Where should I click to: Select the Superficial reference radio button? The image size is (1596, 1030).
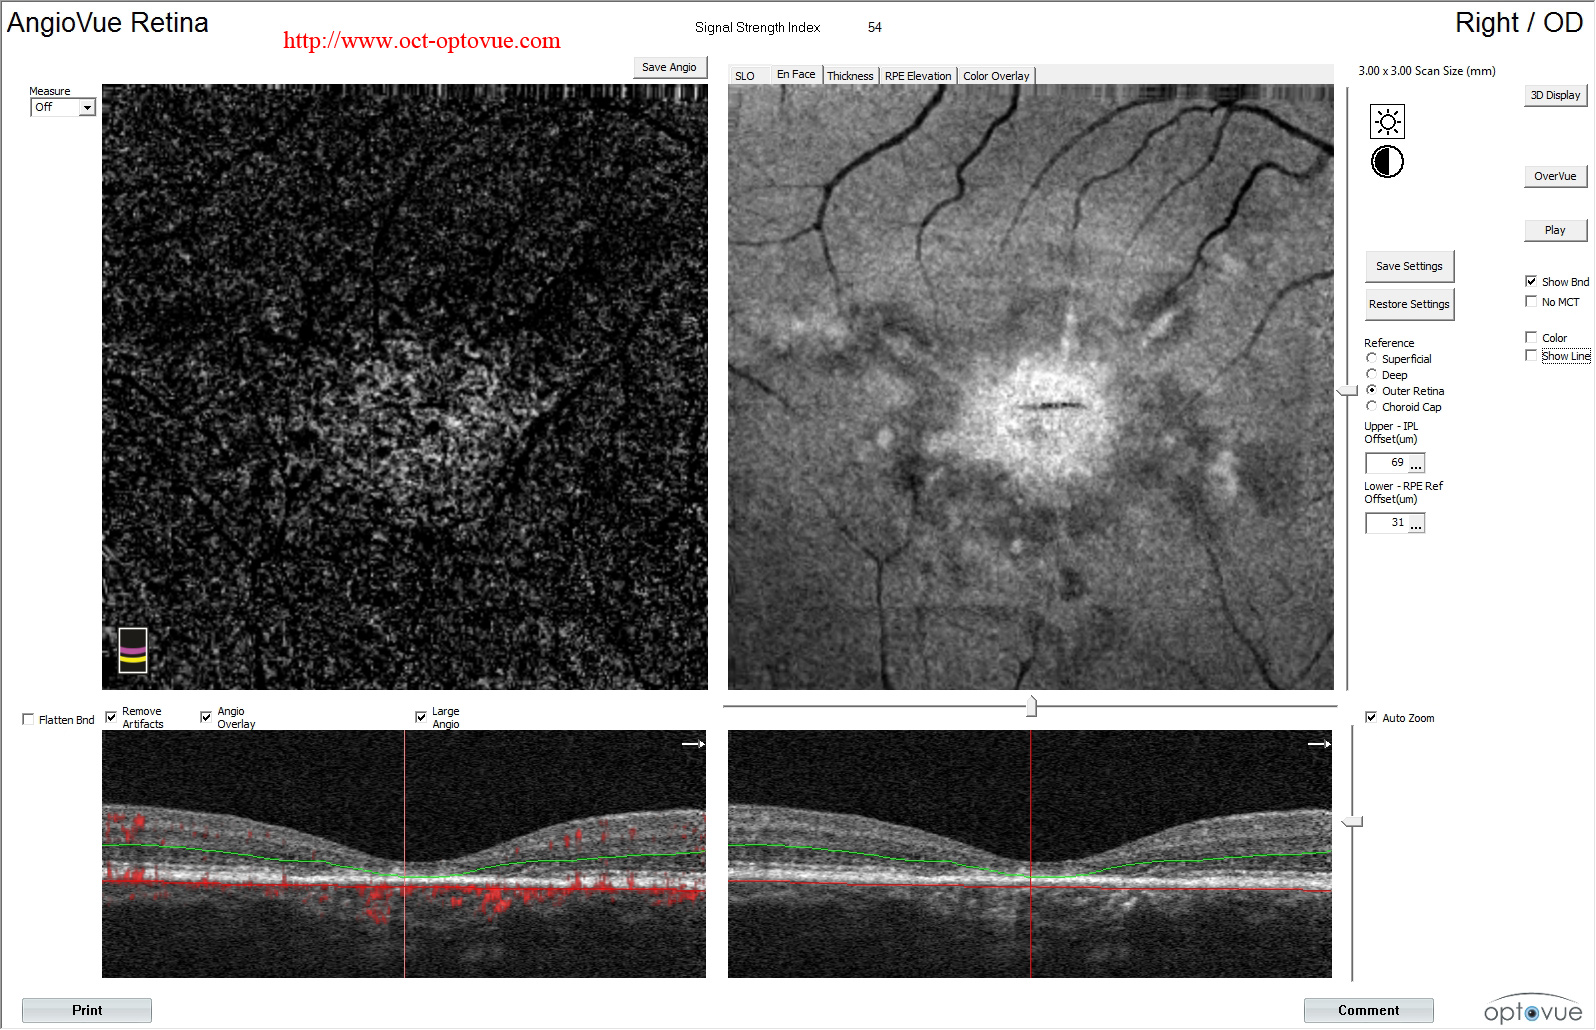pyautogui.click(x=1372, y=358)
